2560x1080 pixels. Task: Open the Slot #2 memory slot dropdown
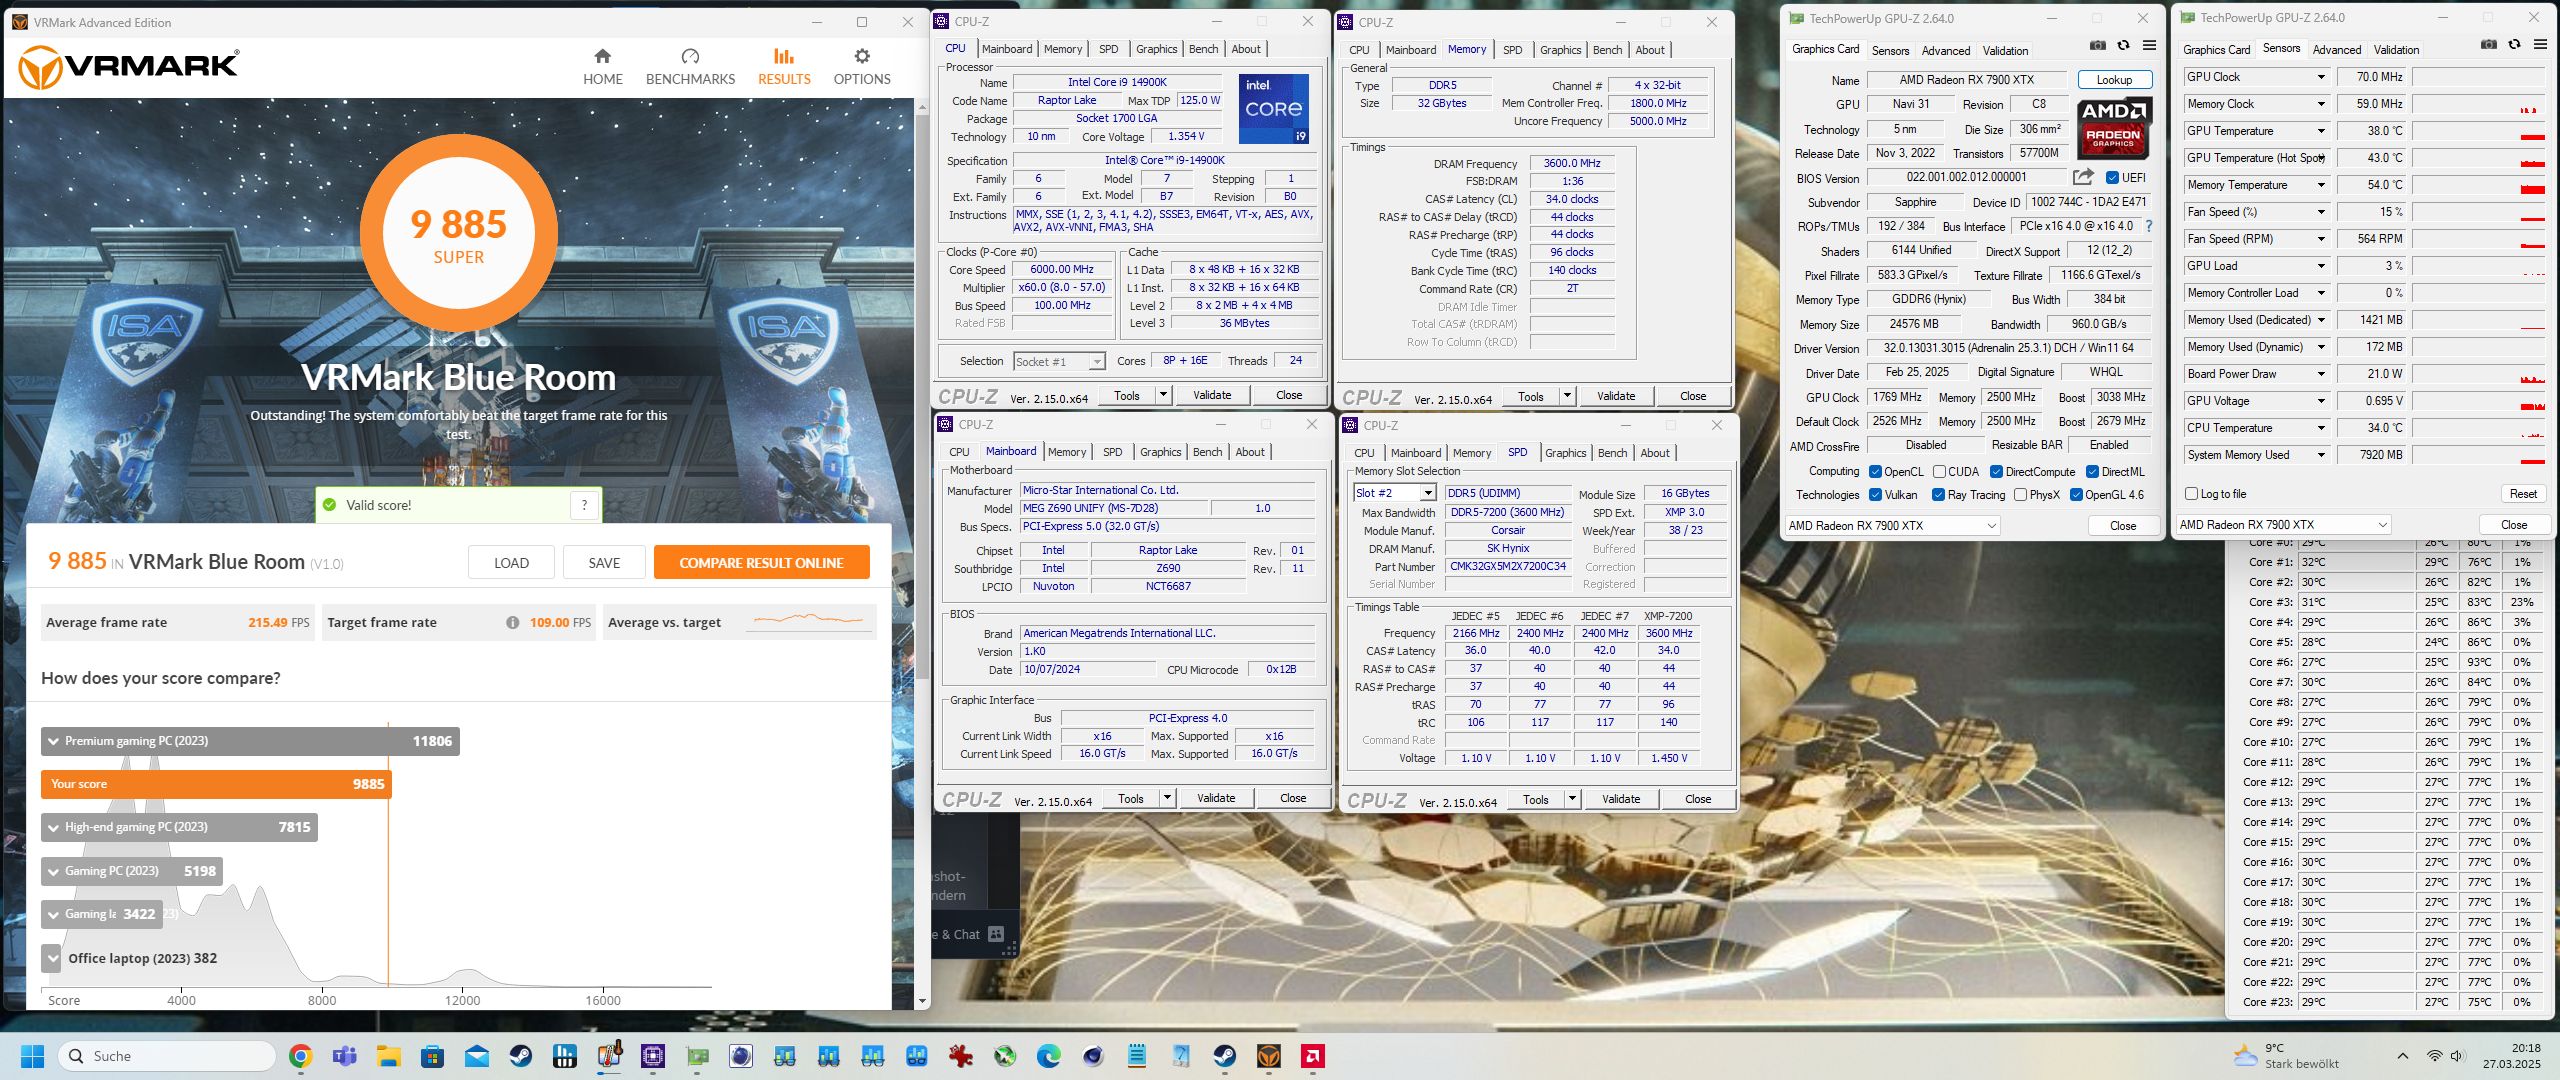click(1395, 493)
